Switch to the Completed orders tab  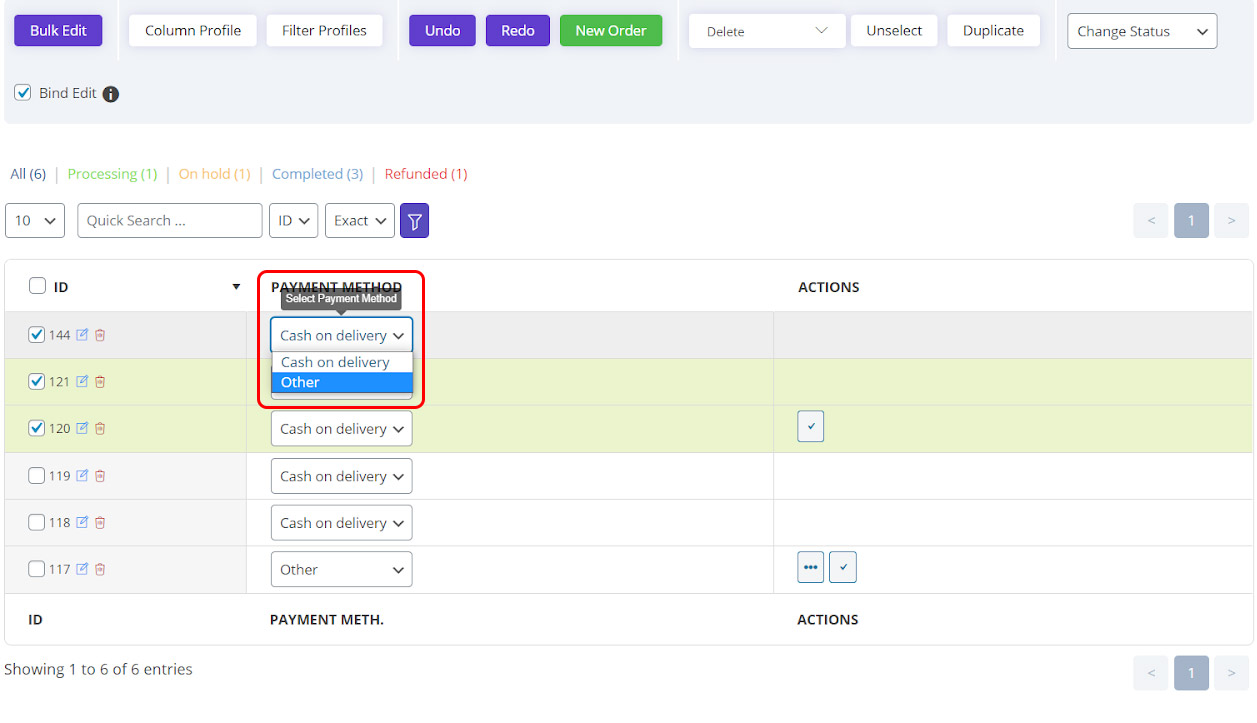coord(317,173)
